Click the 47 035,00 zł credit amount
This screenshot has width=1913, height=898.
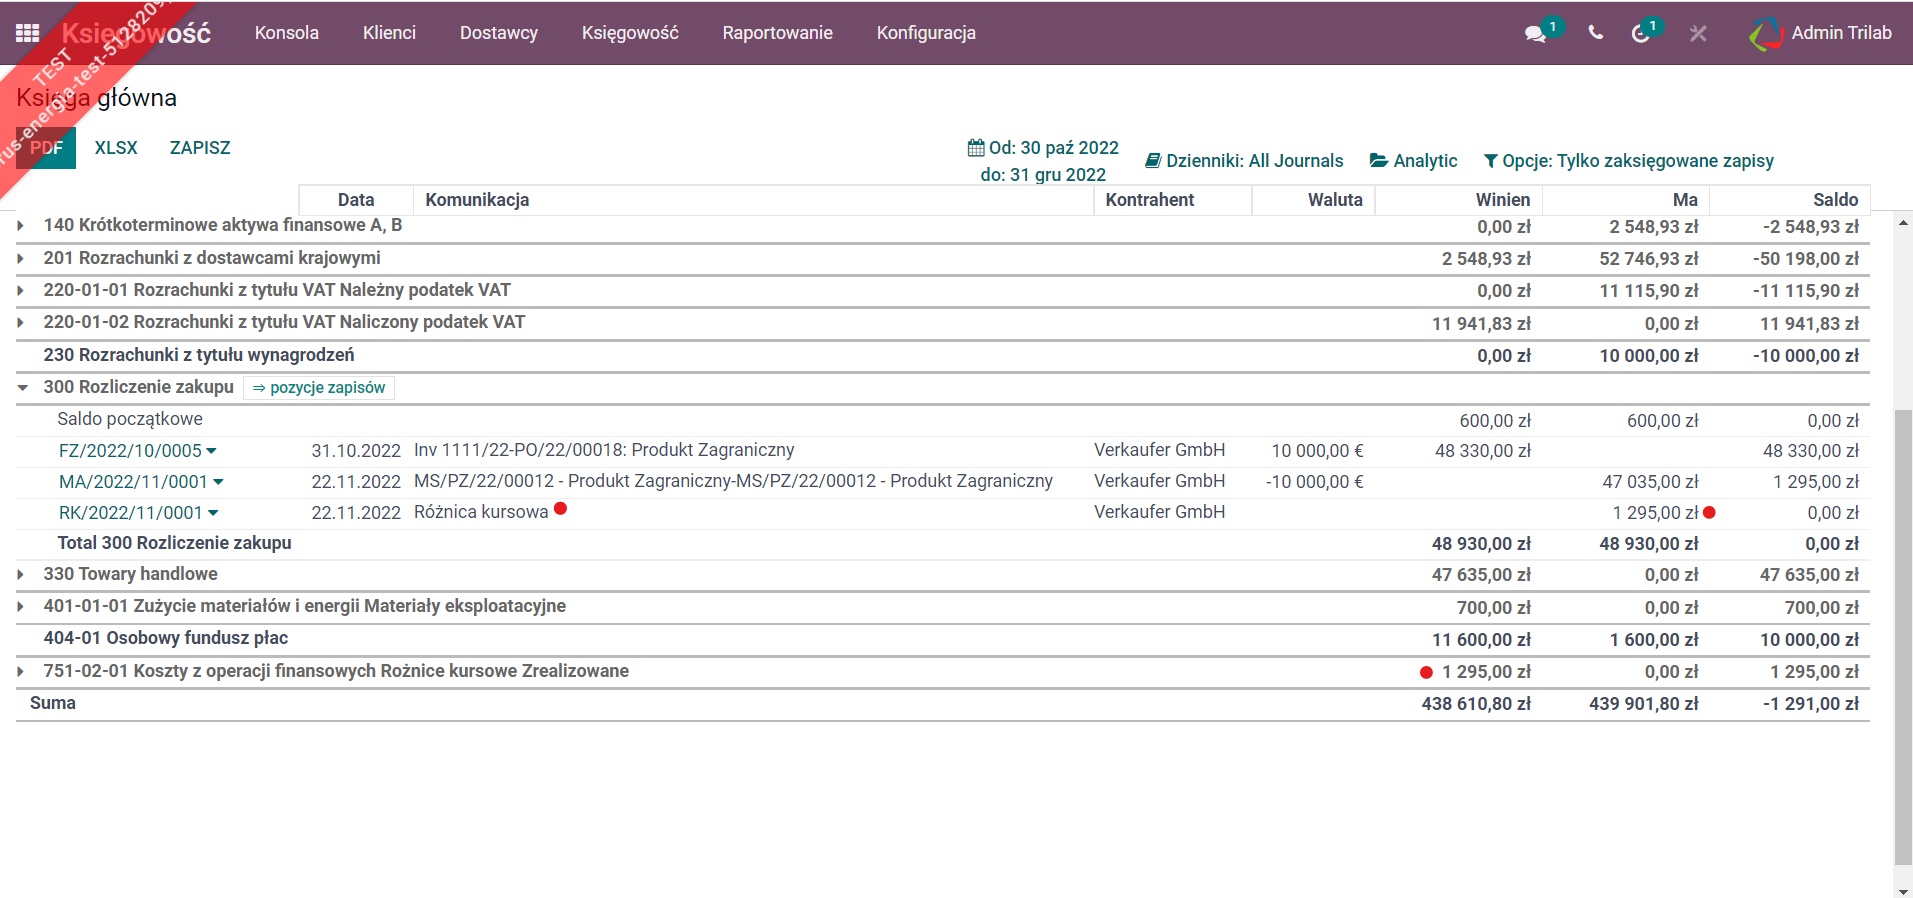tap(1650, 482)
